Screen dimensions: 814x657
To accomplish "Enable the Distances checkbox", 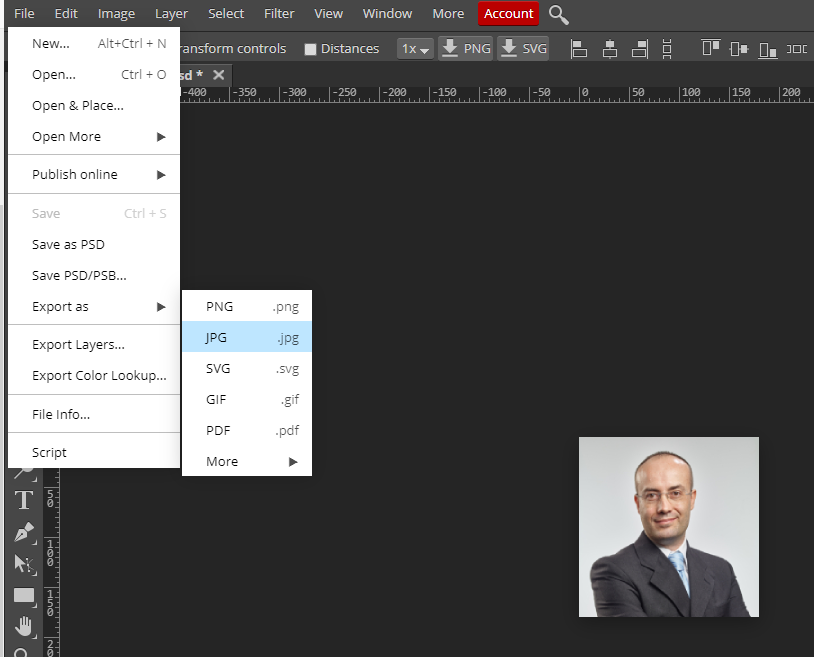I will (x=310, y=49).
